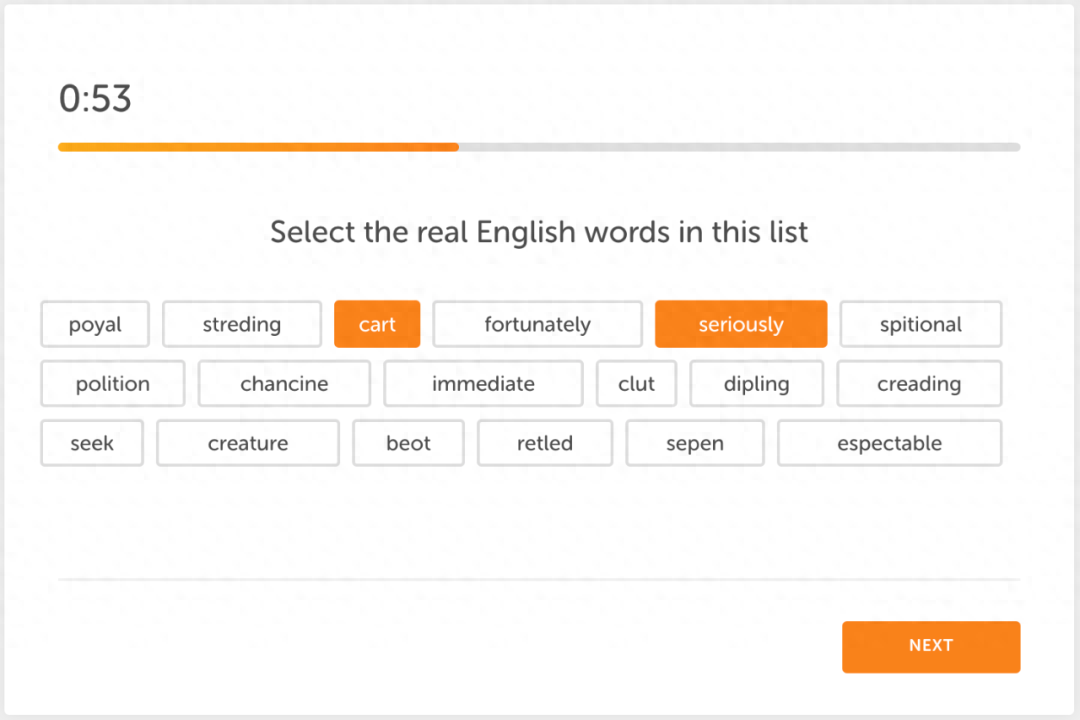Viewport: 1080px width, 720px height.
Task: Select the word 'fortunately'
Action: tap(537, 324)
